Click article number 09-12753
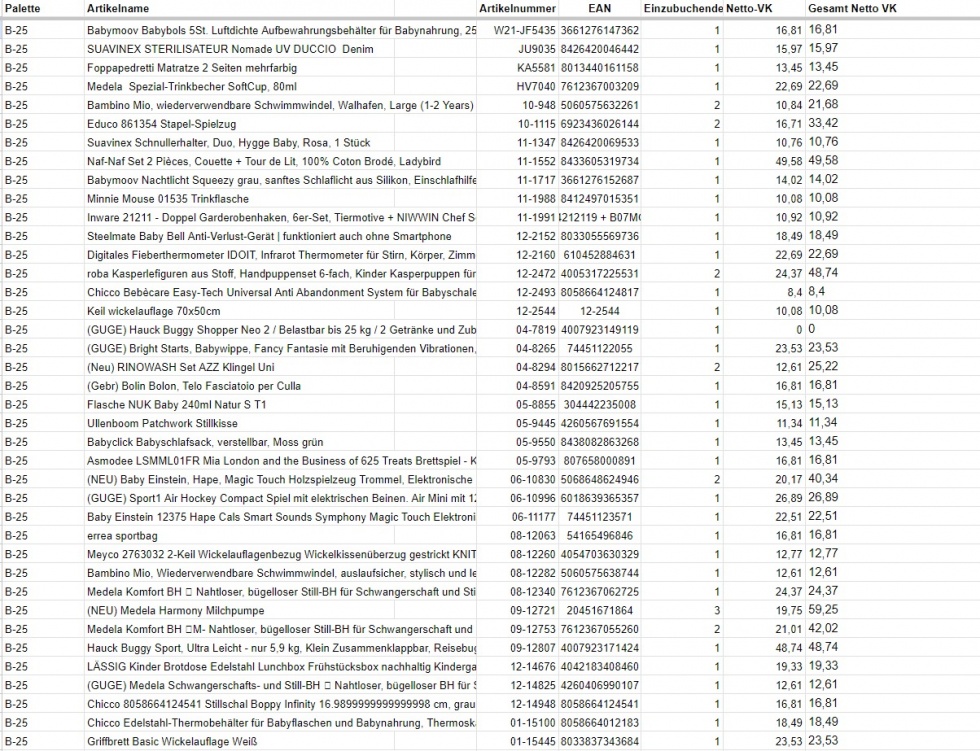 pyautogui.click(x=532, y=630)
